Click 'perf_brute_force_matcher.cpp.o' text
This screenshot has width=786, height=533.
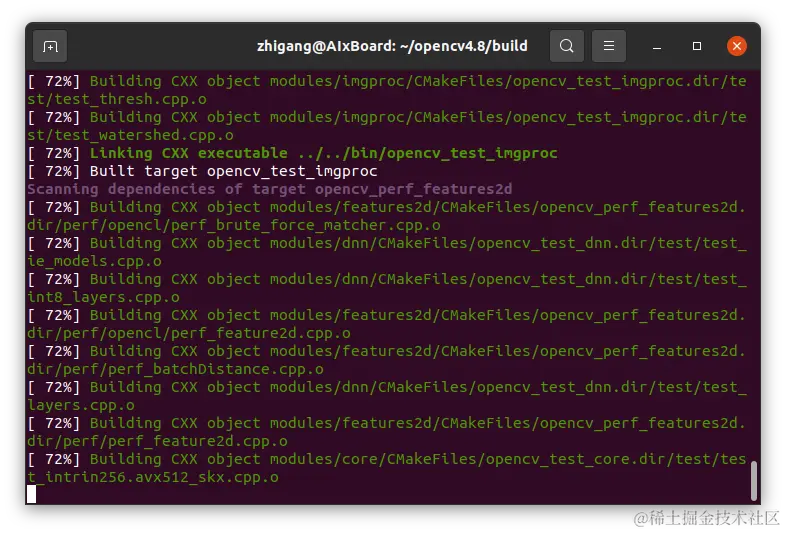tap(306, 226)
